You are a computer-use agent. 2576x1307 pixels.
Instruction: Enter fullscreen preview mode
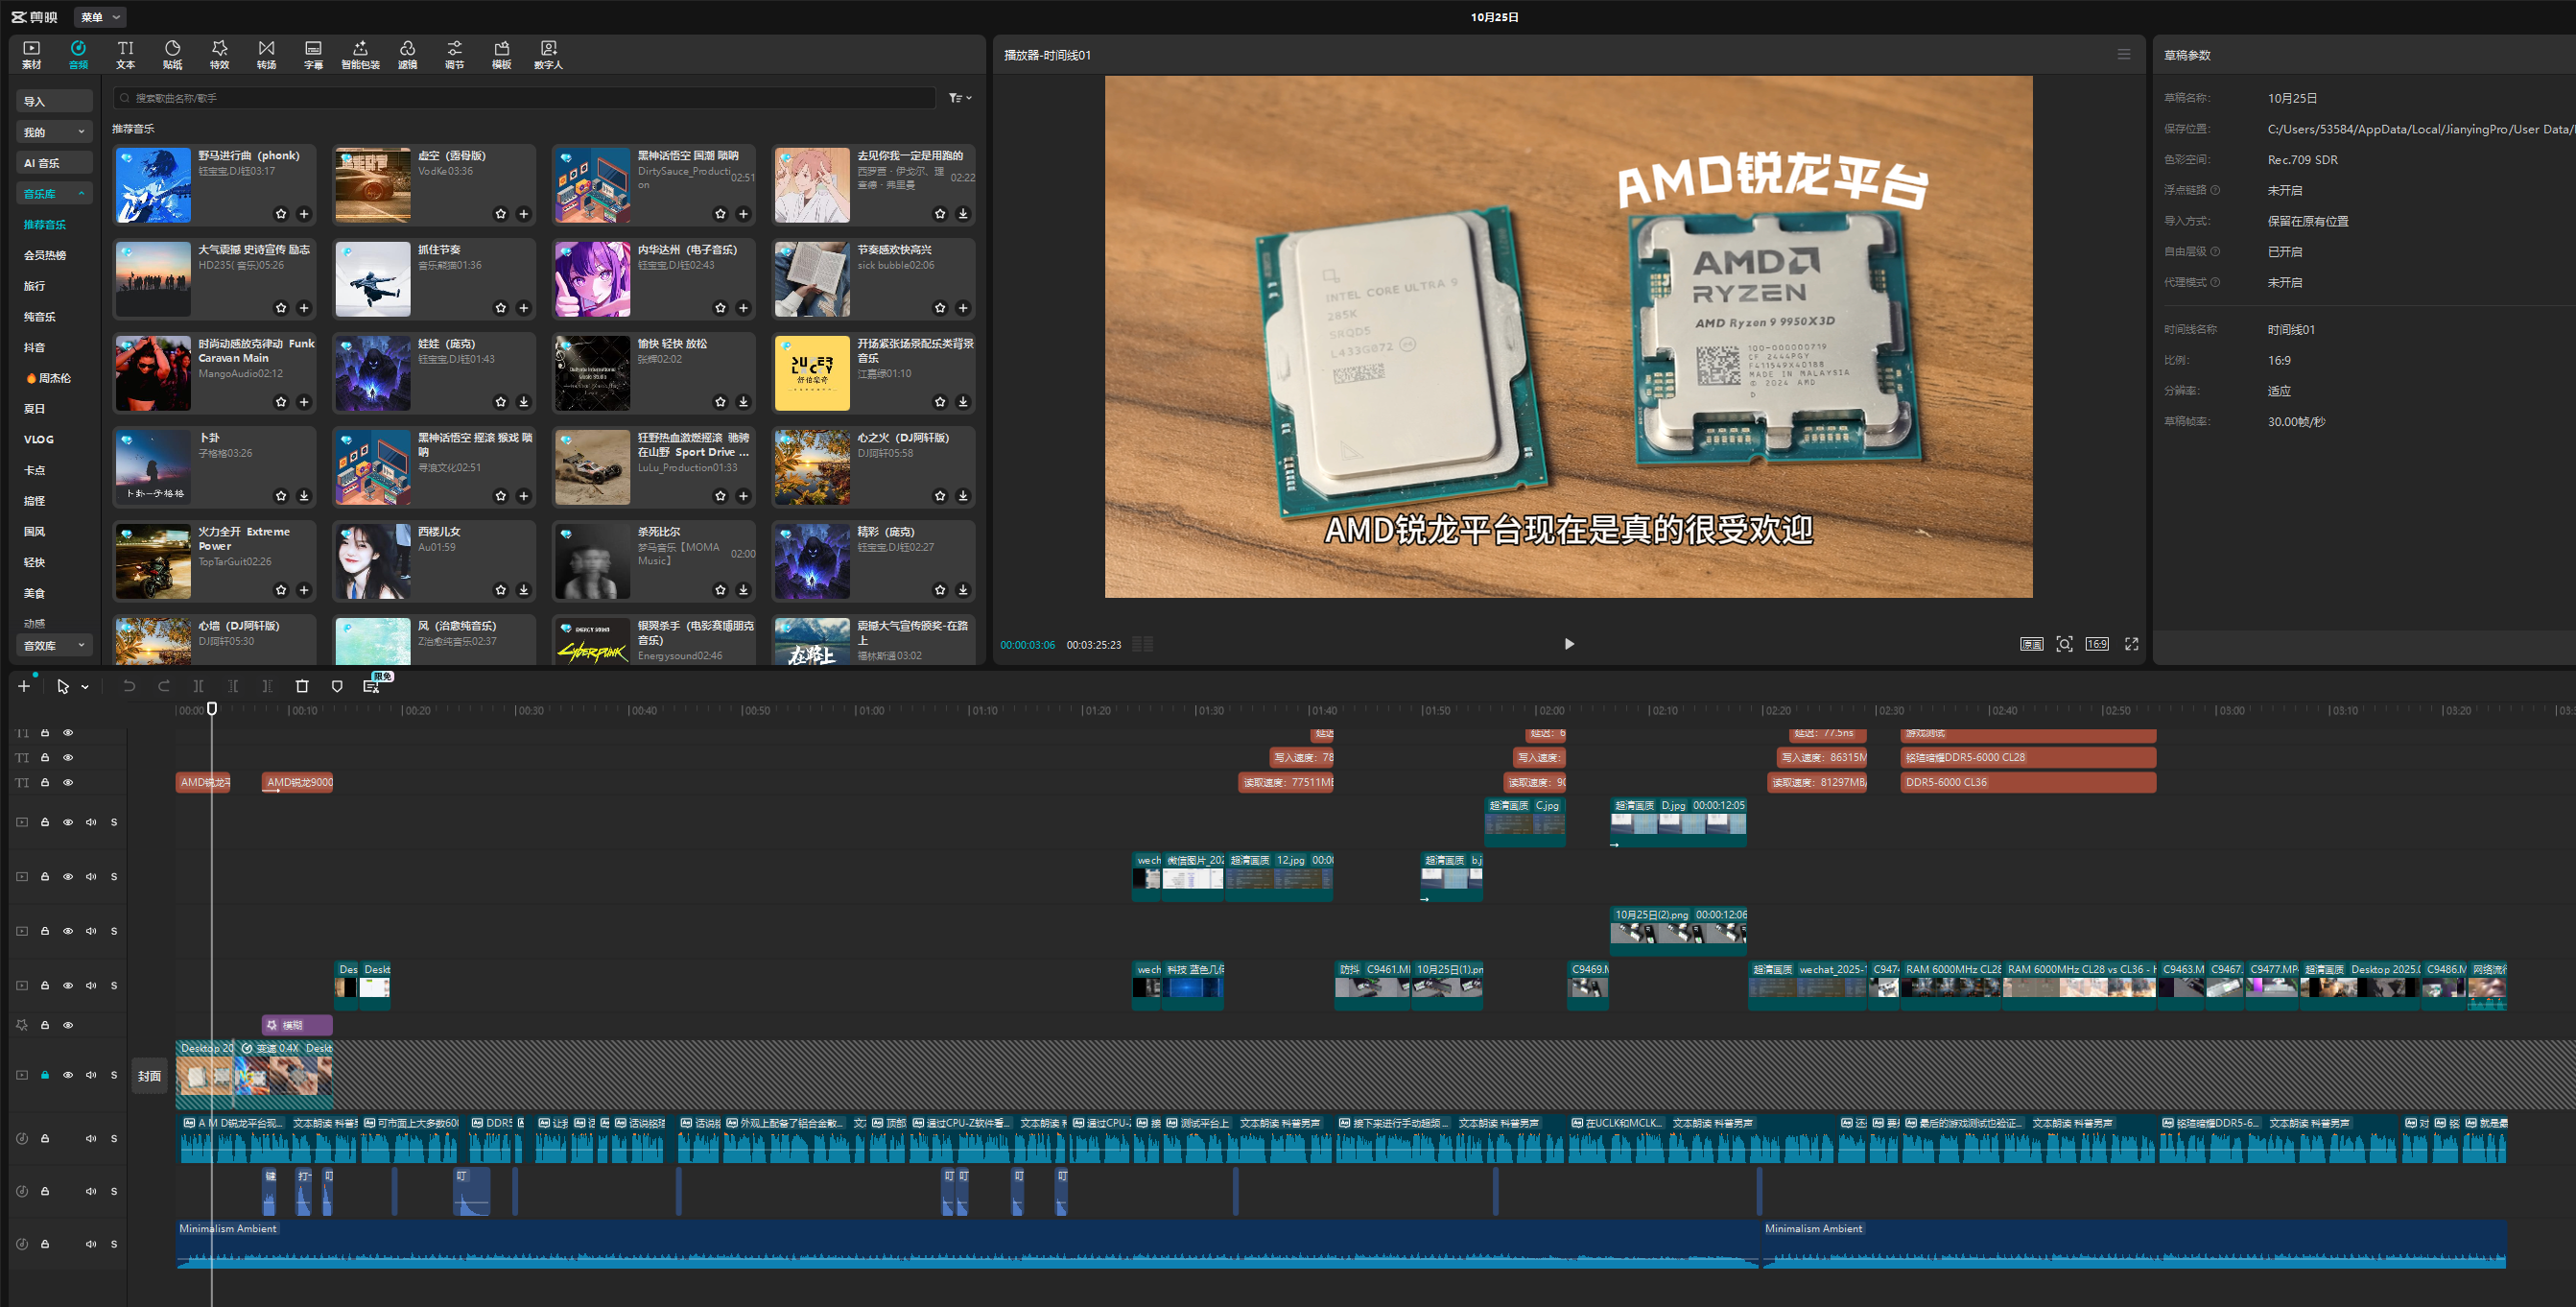tap(2131, 644)
